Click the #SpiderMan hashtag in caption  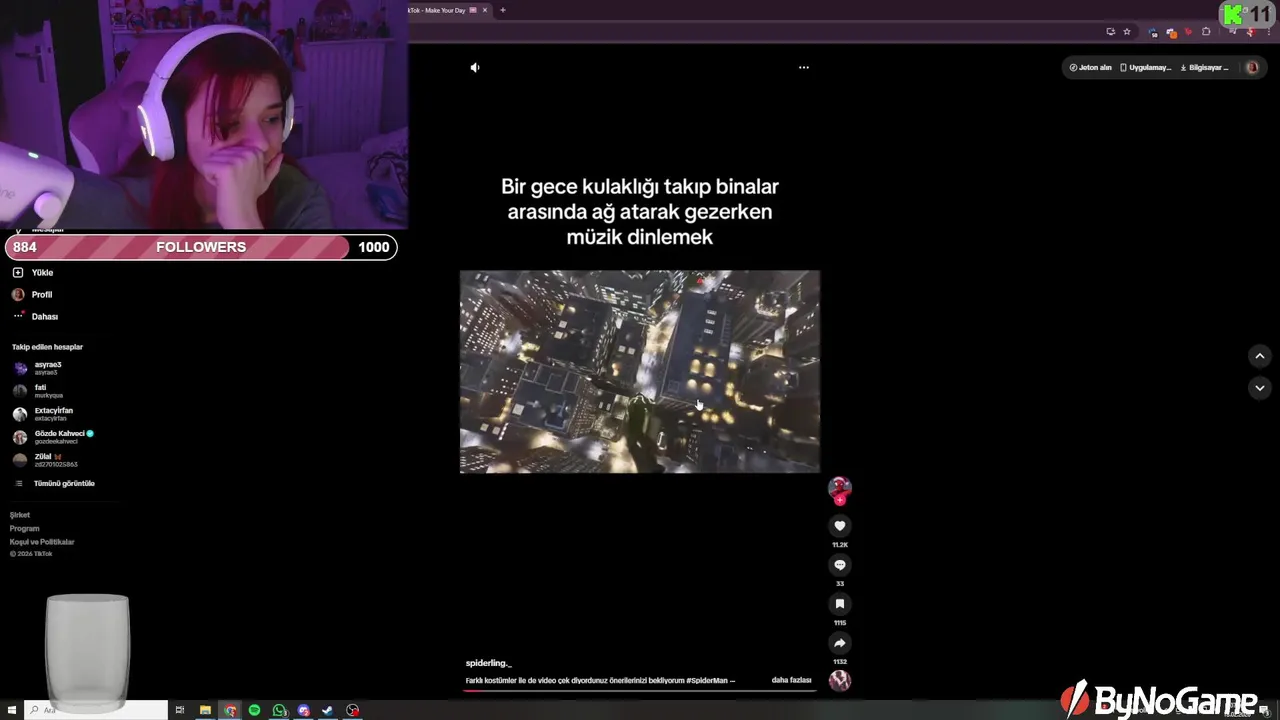(707, 680)
